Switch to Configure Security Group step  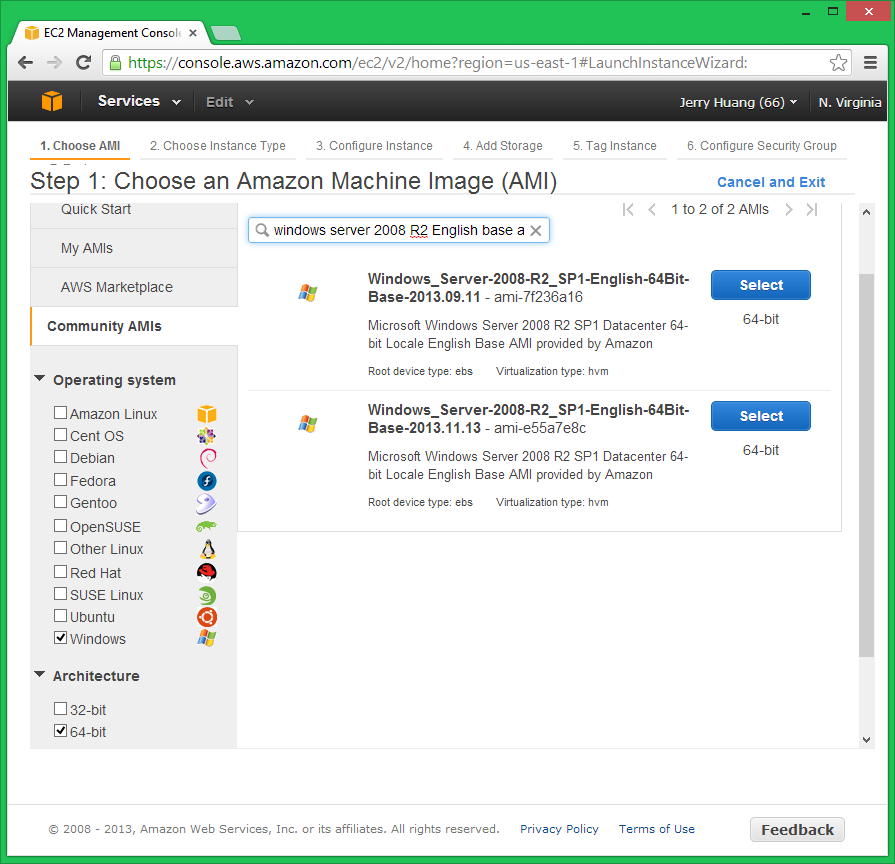761,146
